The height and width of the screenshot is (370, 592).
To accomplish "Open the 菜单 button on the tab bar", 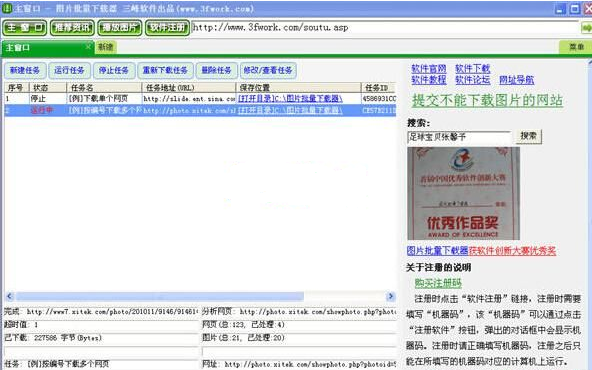I will coord(576,47).
